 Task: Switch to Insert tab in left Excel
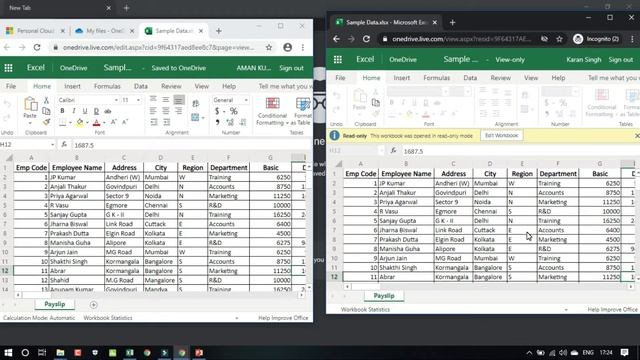pos(72,86)
